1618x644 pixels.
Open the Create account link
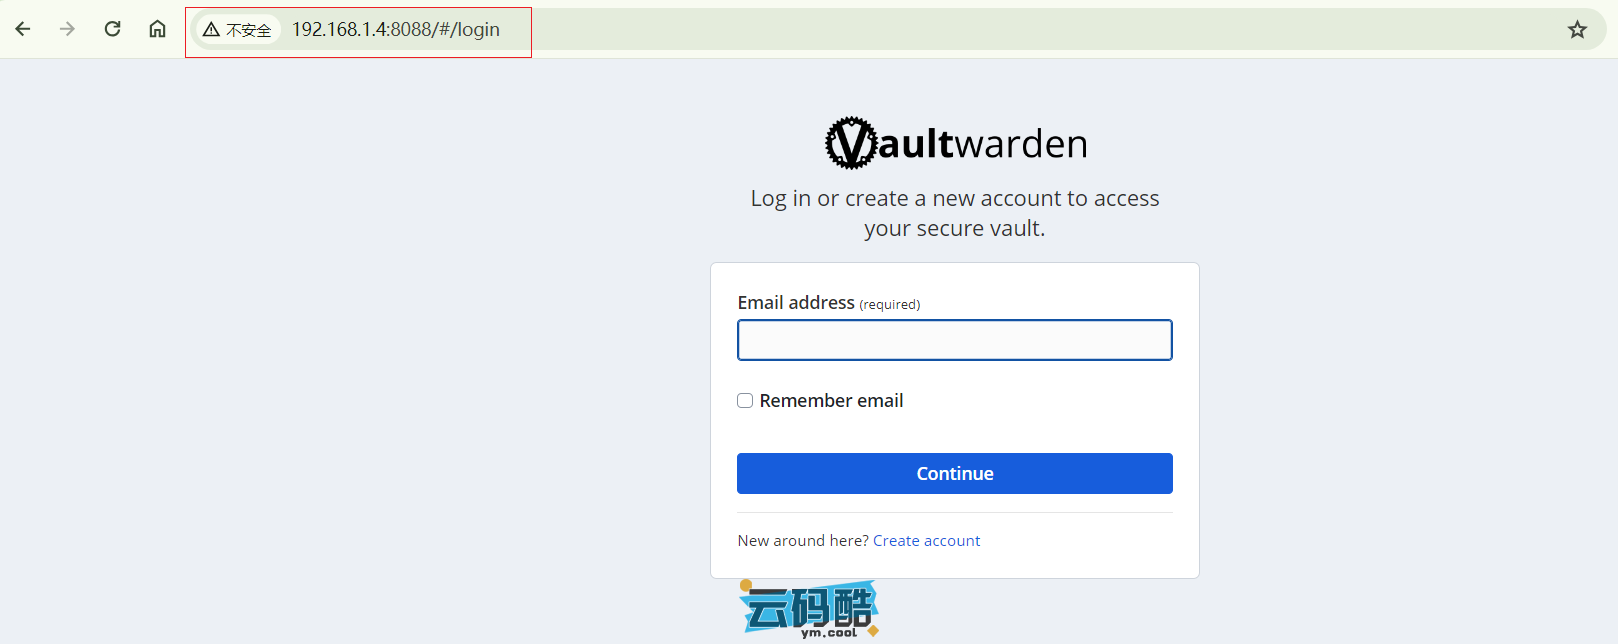926,540
